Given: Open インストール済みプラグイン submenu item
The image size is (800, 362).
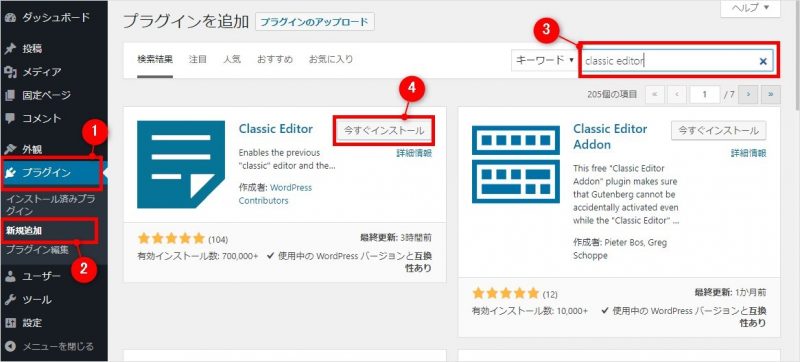Looking at the screenshot, I should 51,204.
